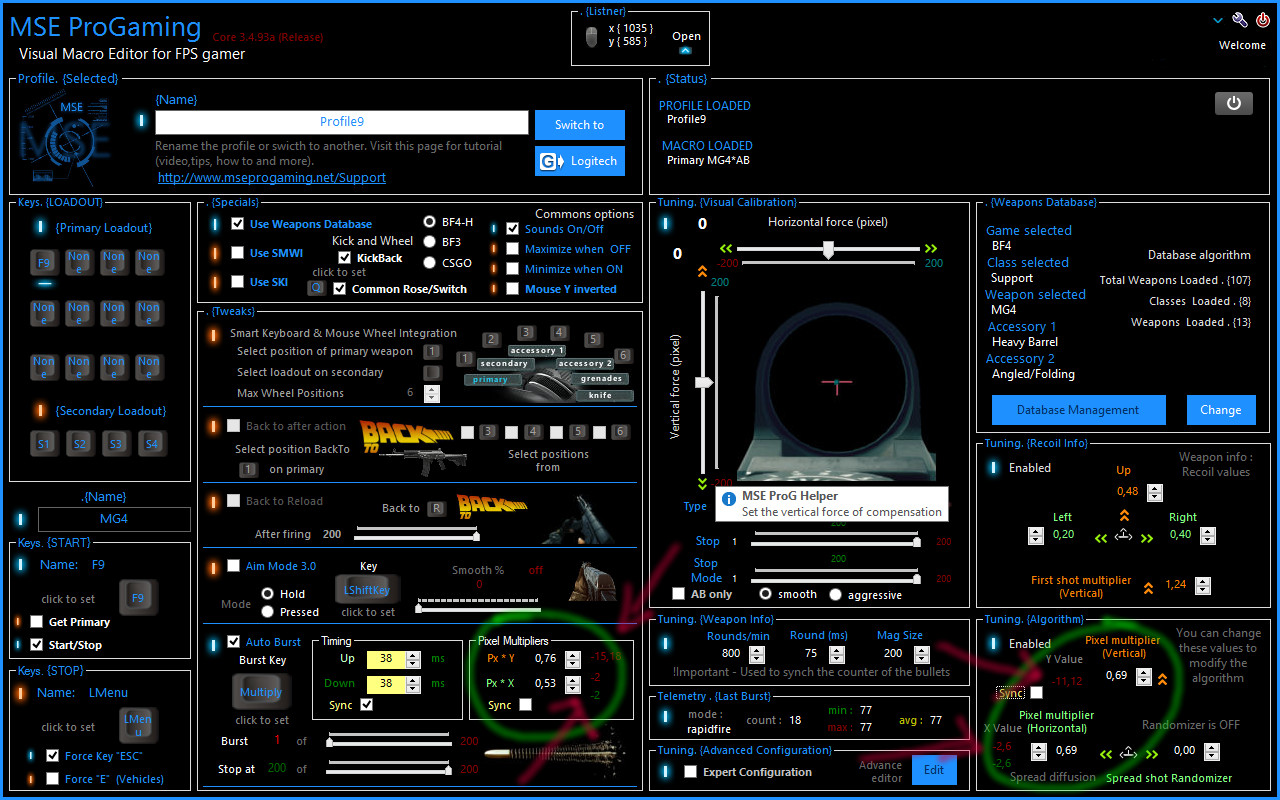
Task: Click the Mag Size value 200
Action: [x=892, y=653]
